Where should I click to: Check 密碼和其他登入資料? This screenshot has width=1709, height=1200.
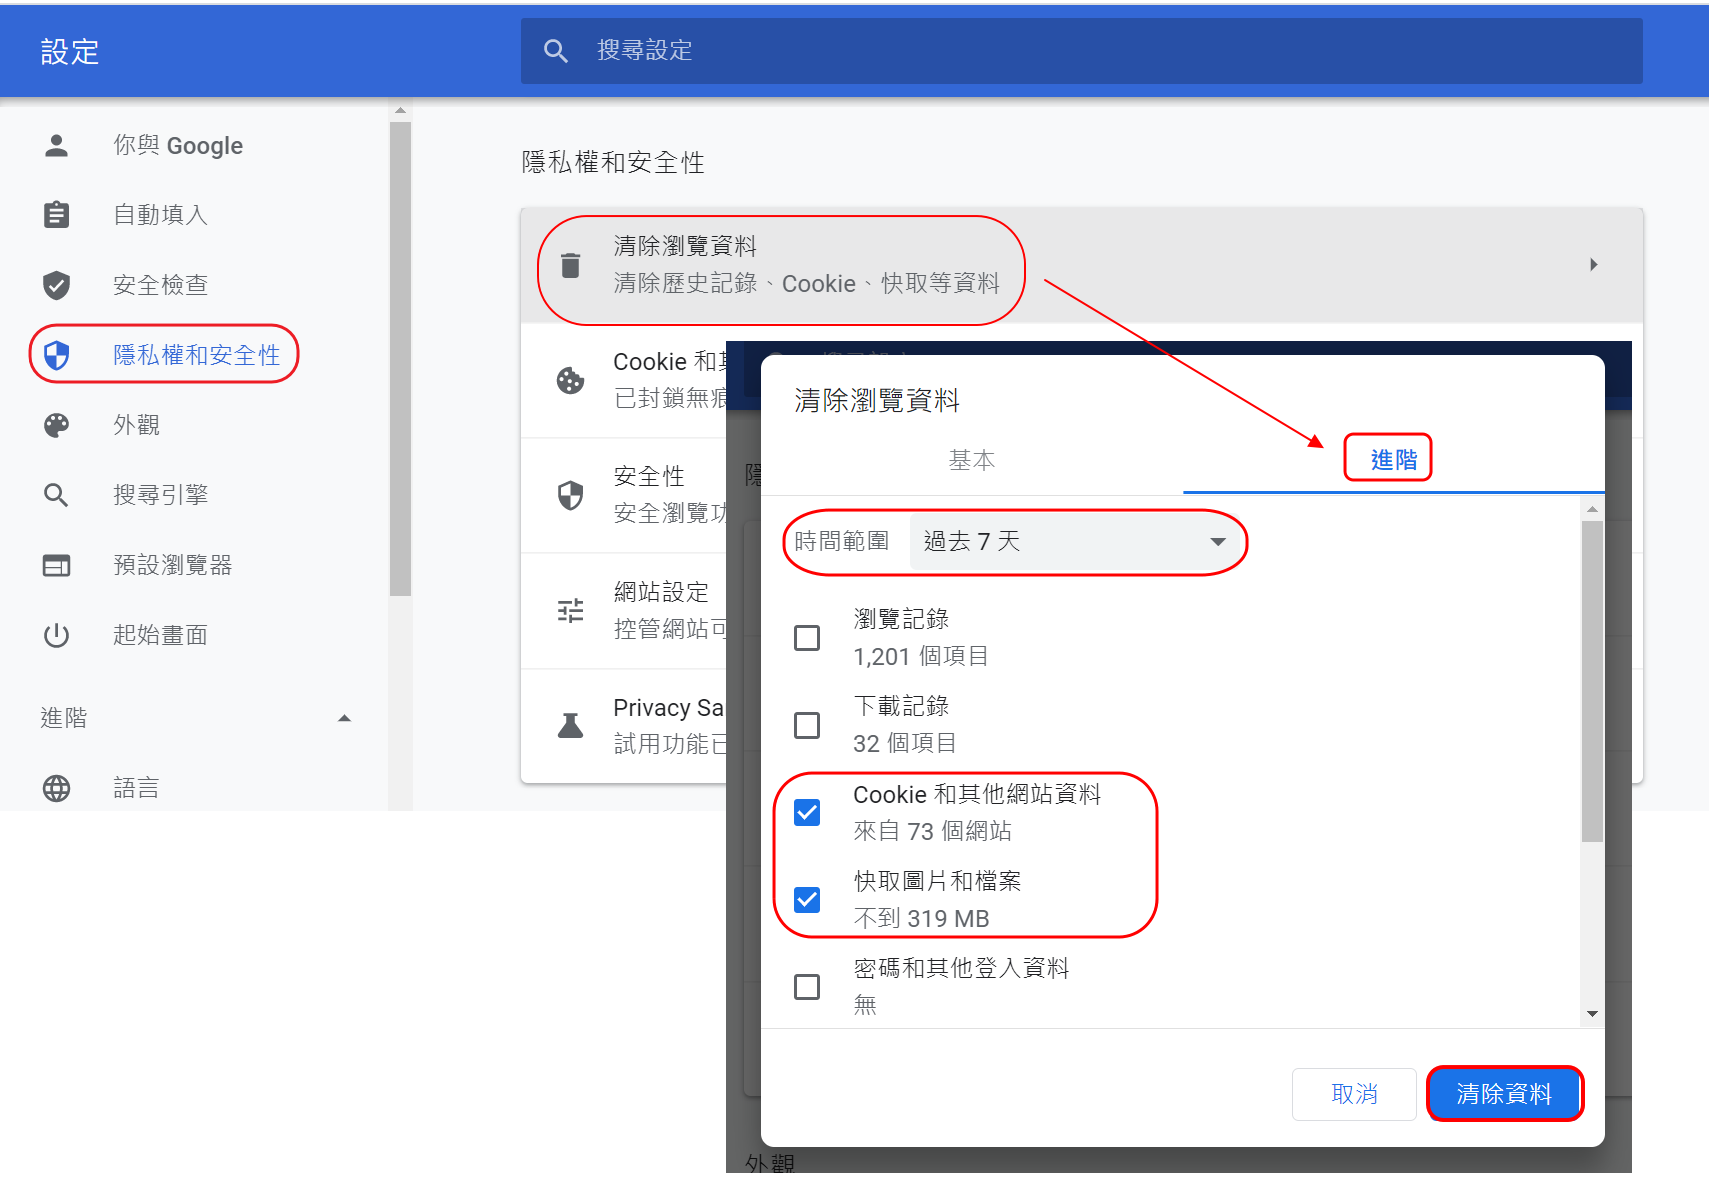[807, 986]
